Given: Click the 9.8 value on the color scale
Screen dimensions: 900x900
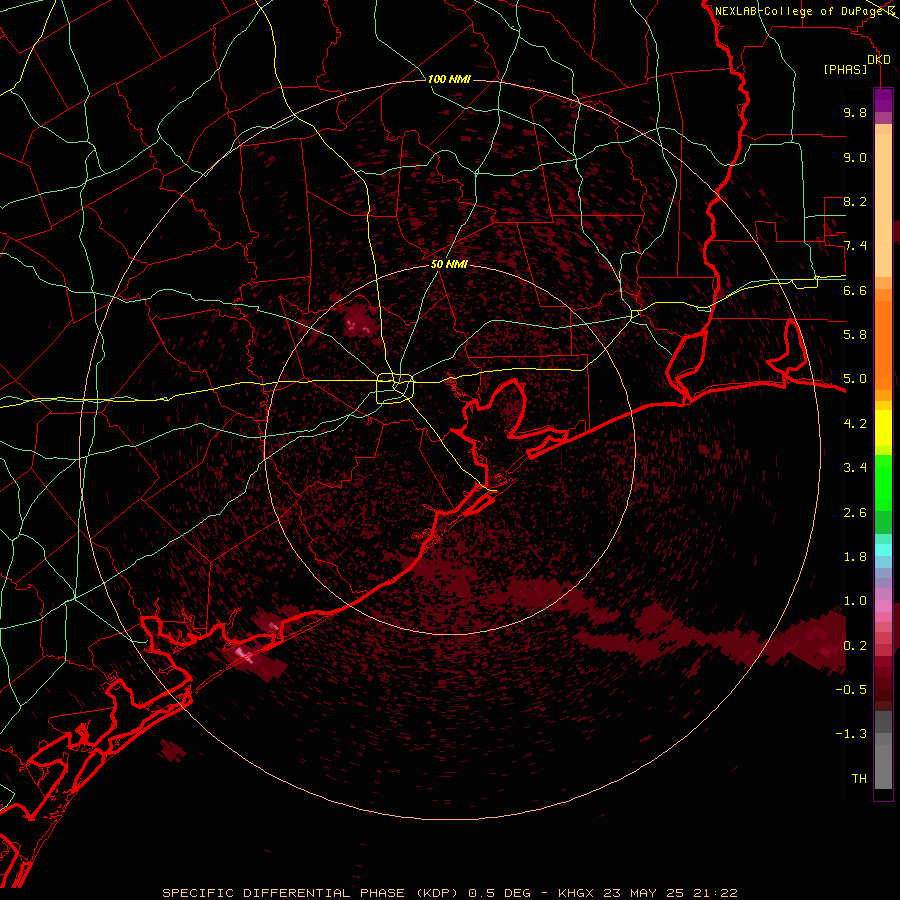Looking at the screenshot, I should click(x=855, y=112).
